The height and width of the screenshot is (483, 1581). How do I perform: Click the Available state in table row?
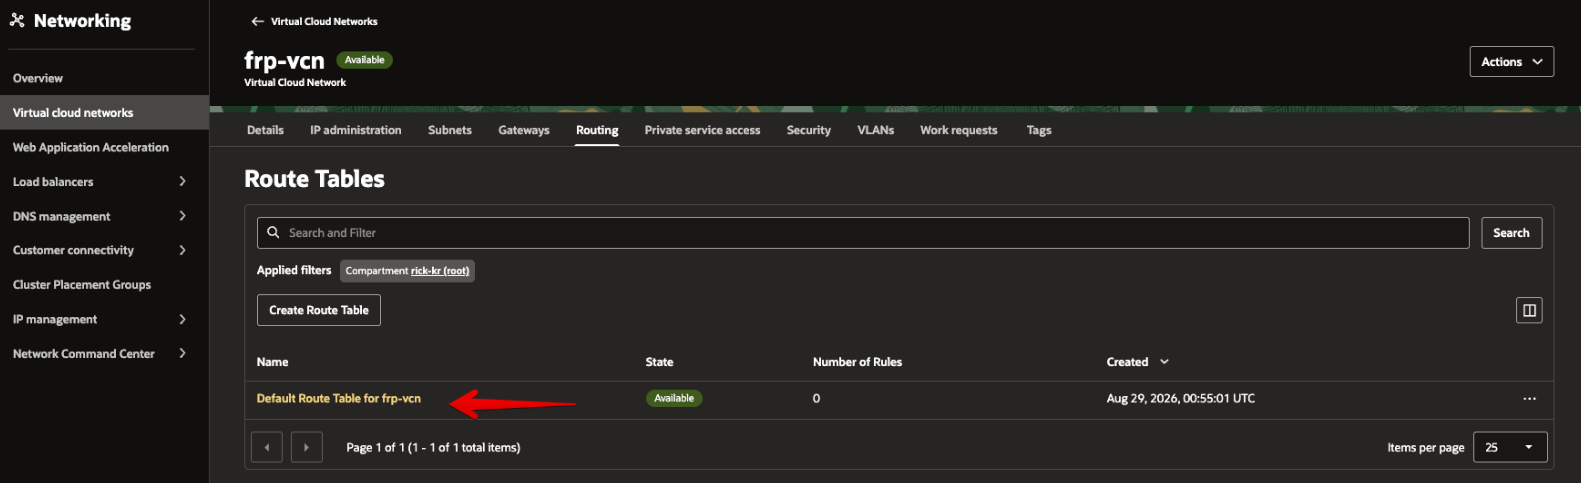[x=674, y=398]
